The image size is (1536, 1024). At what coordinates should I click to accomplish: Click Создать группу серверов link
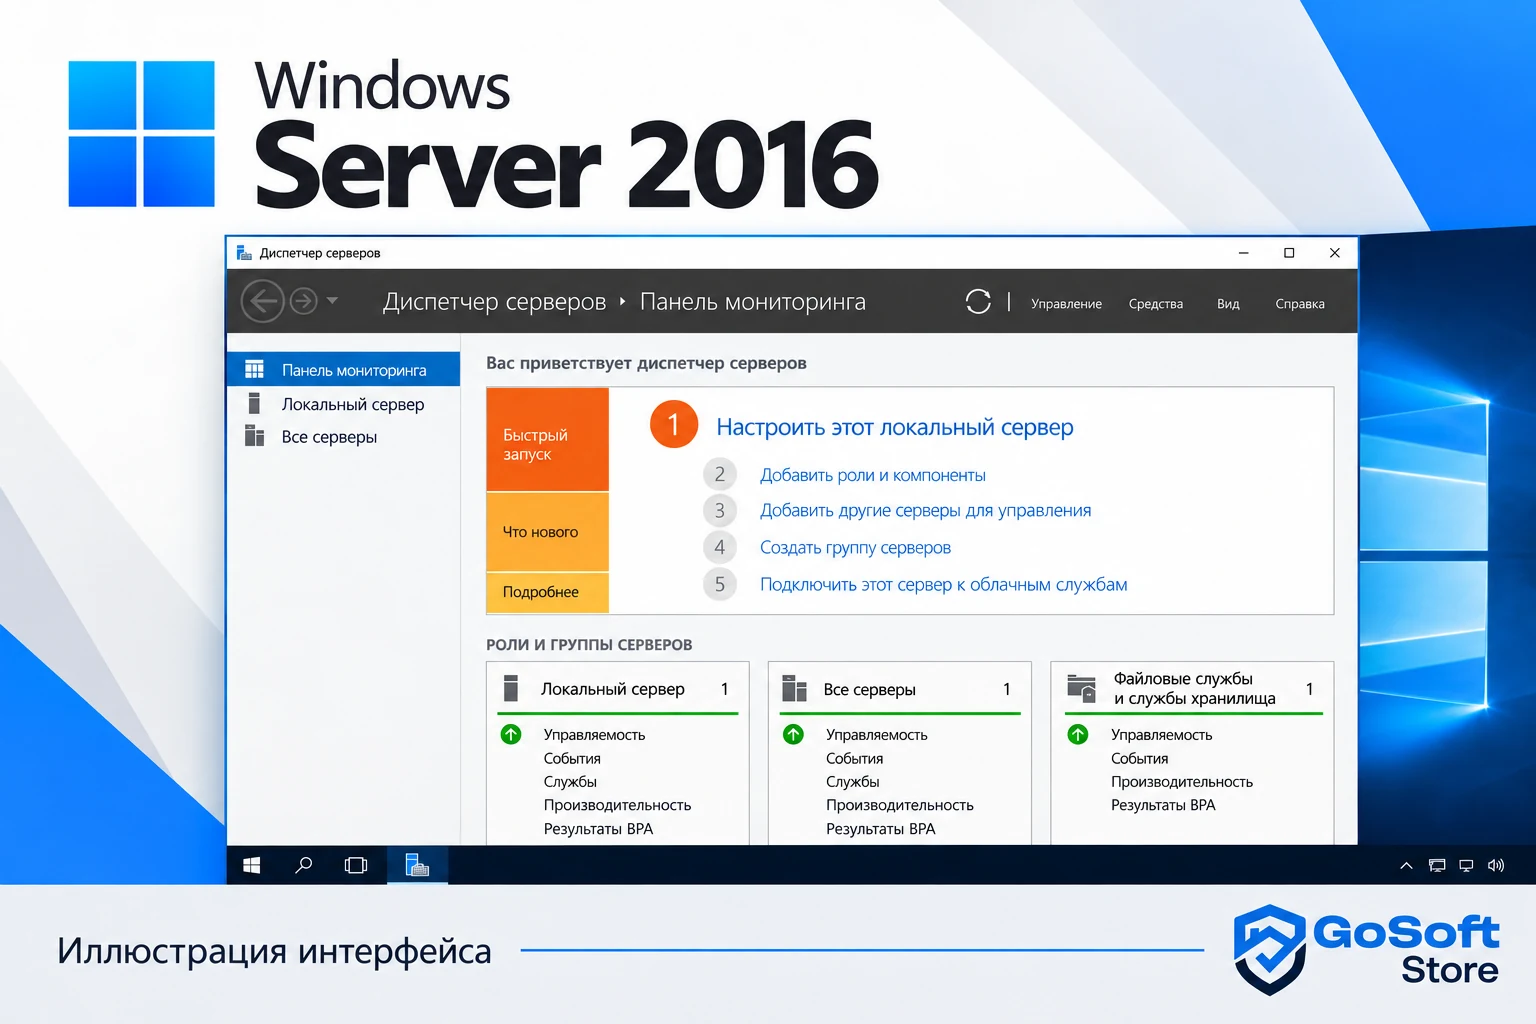point(855,547)
